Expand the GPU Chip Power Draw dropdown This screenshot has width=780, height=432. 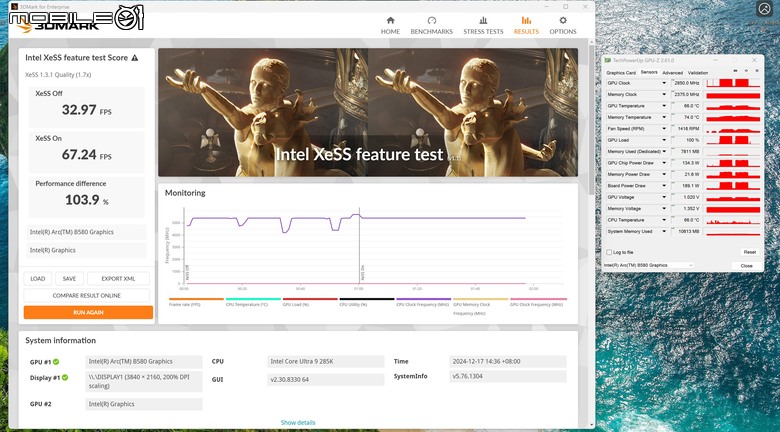664,163
